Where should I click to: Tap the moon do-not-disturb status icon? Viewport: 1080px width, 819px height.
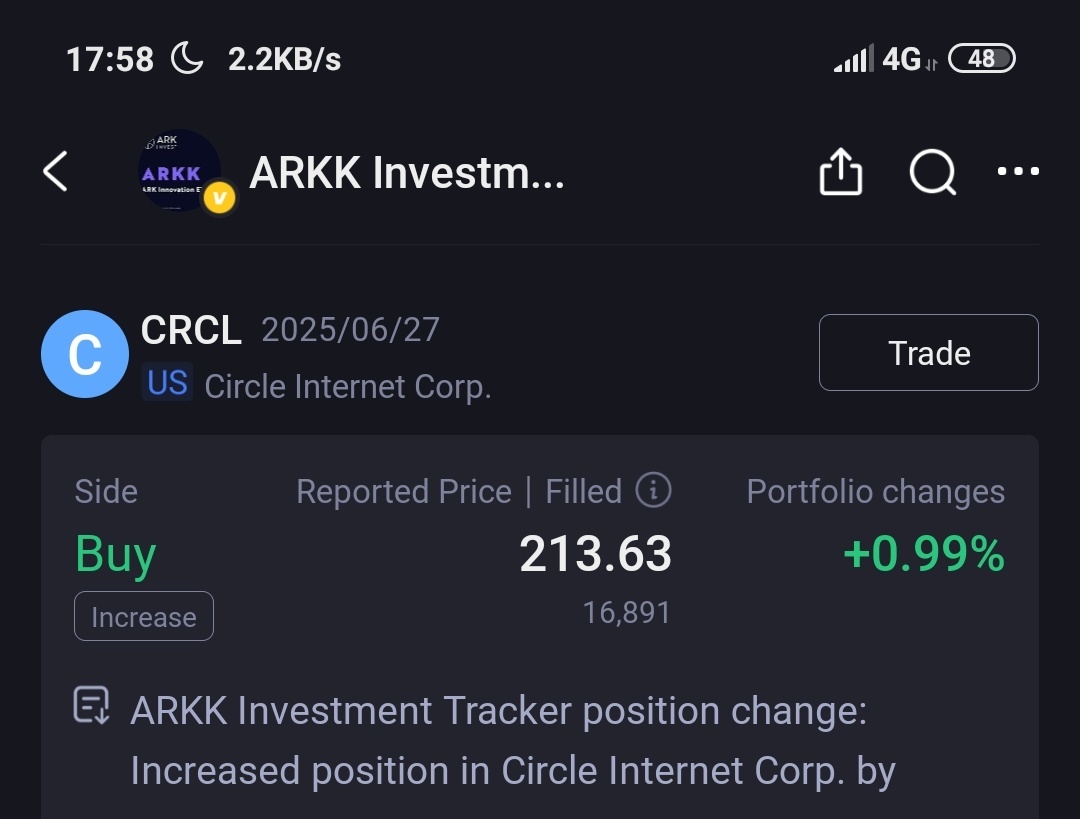pos(187,58)
